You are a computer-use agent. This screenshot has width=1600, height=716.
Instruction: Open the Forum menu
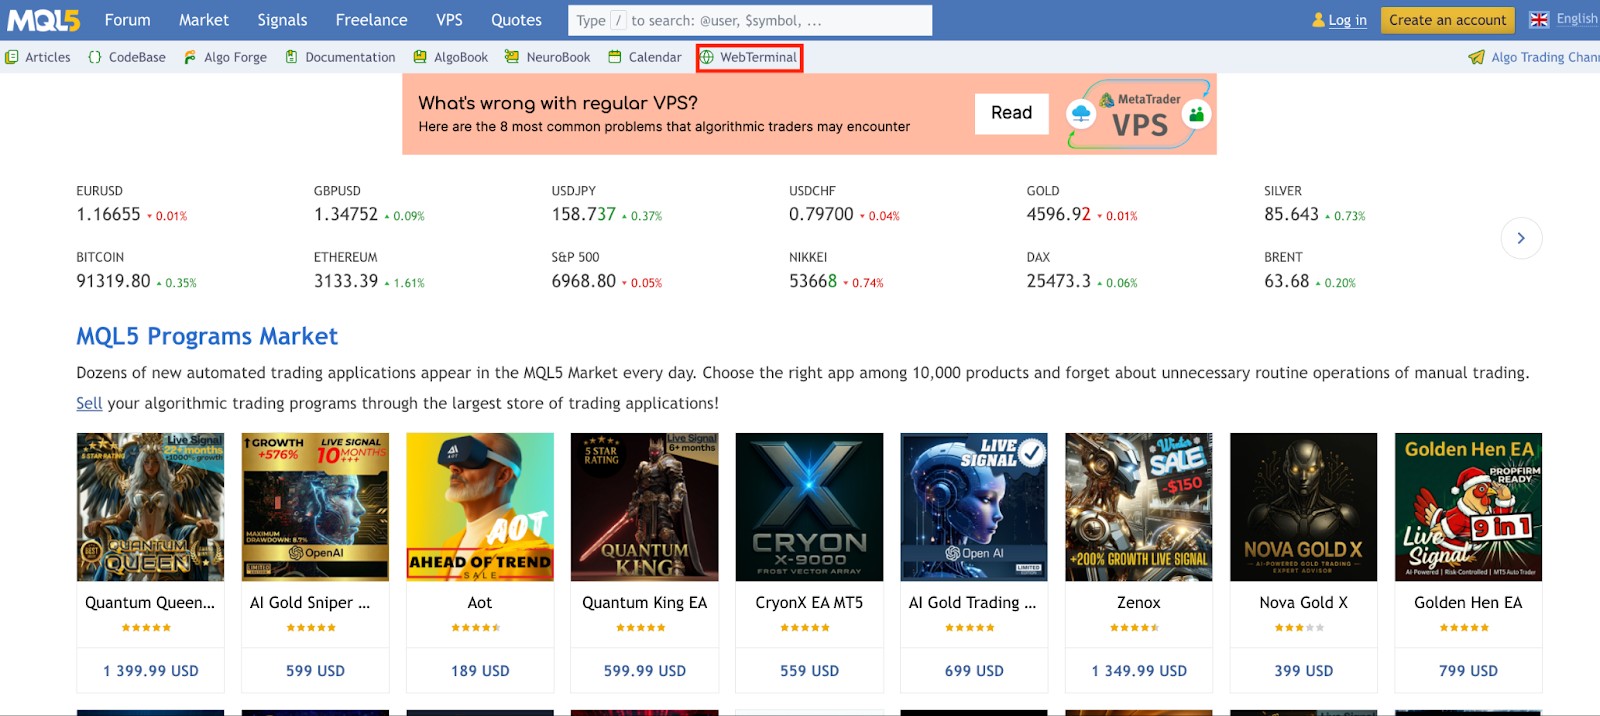(127, 20)
